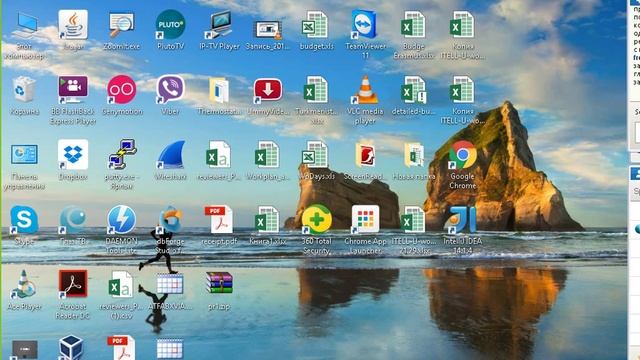Select the Chrome App Launcher icon
This screenshot has width=640, height=360.
[x=365, y=220]
